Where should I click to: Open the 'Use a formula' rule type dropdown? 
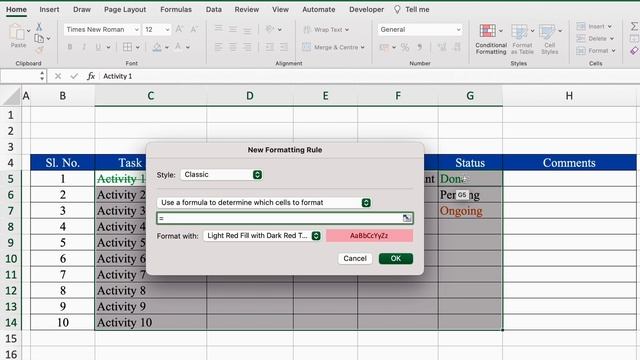tap(264, 202)
